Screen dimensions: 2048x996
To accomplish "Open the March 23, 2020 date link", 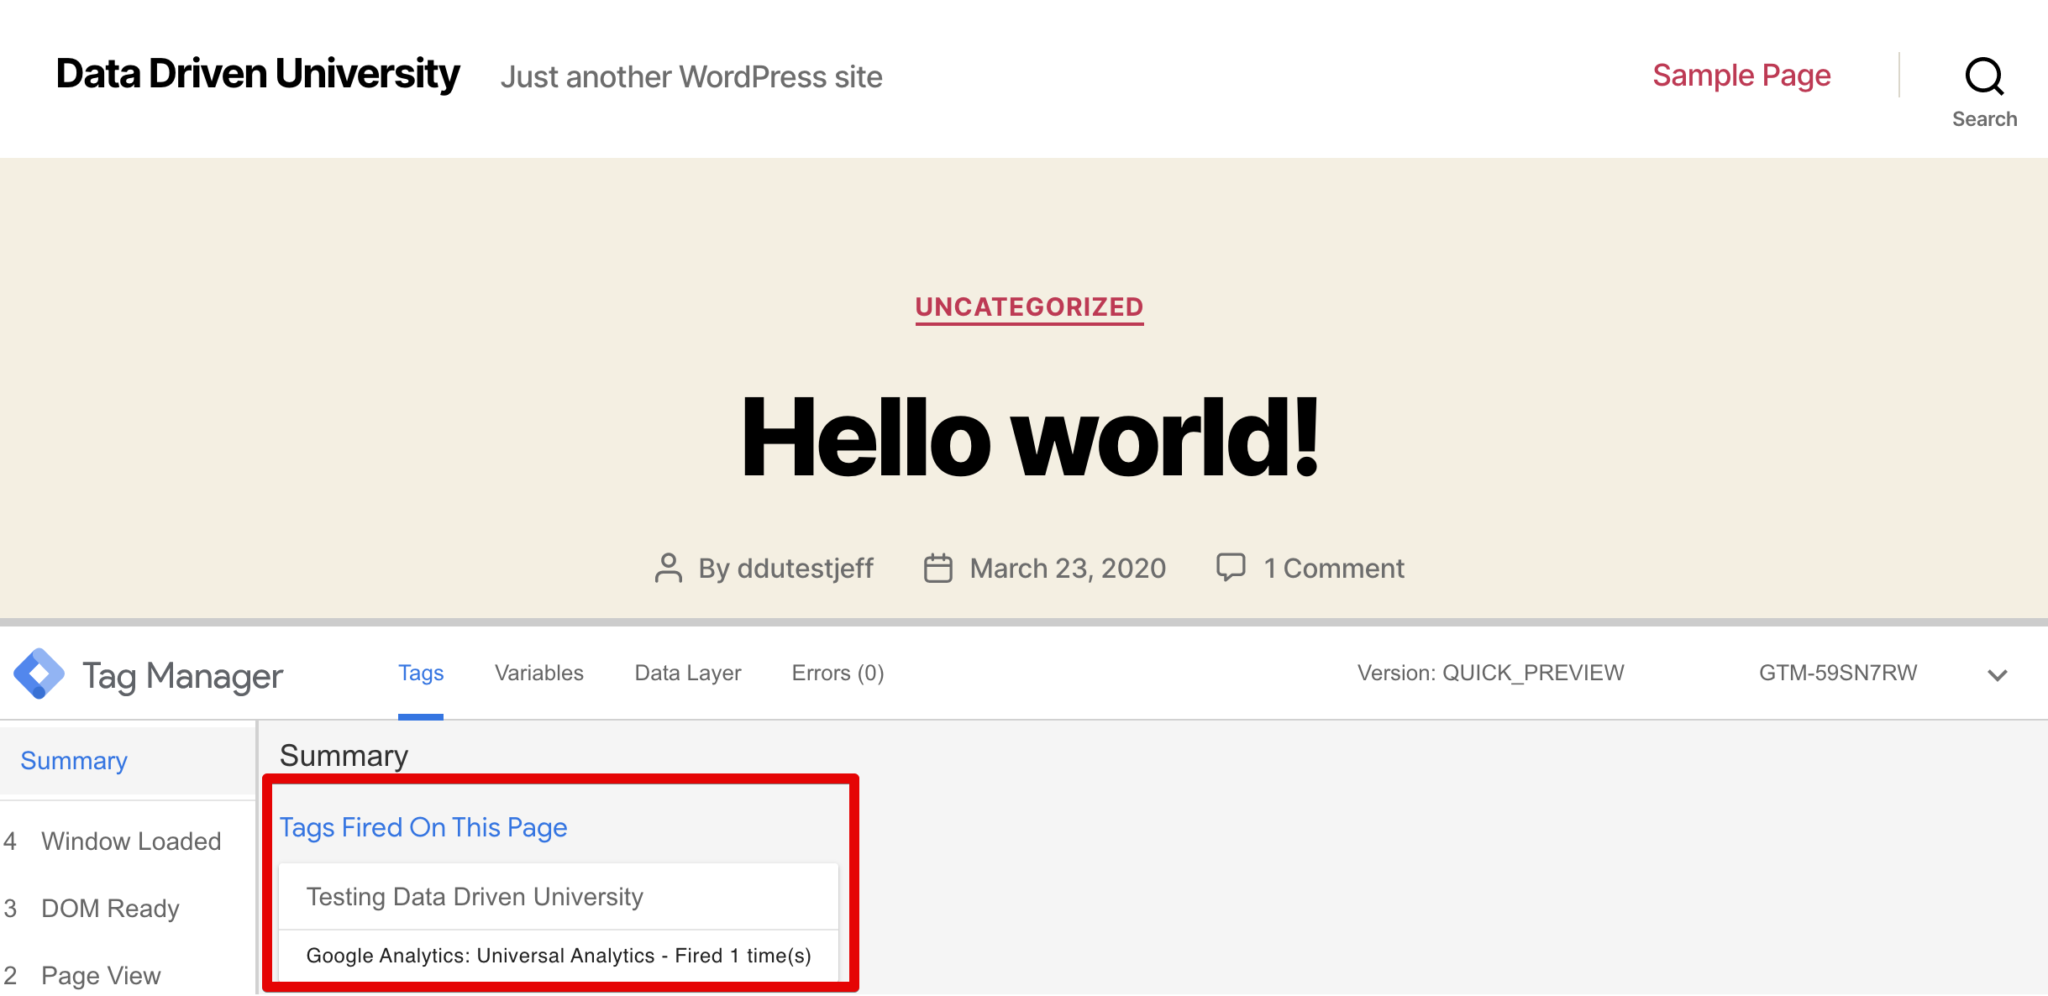I will 1068,568.
